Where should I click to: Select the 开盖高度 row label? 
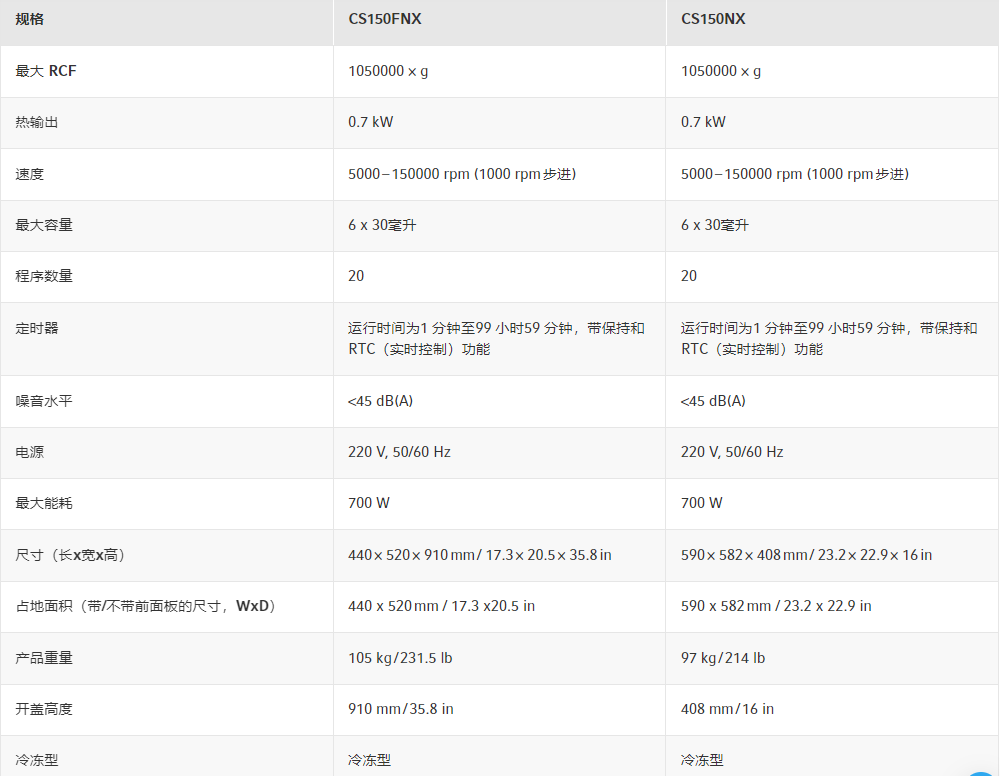44,709
